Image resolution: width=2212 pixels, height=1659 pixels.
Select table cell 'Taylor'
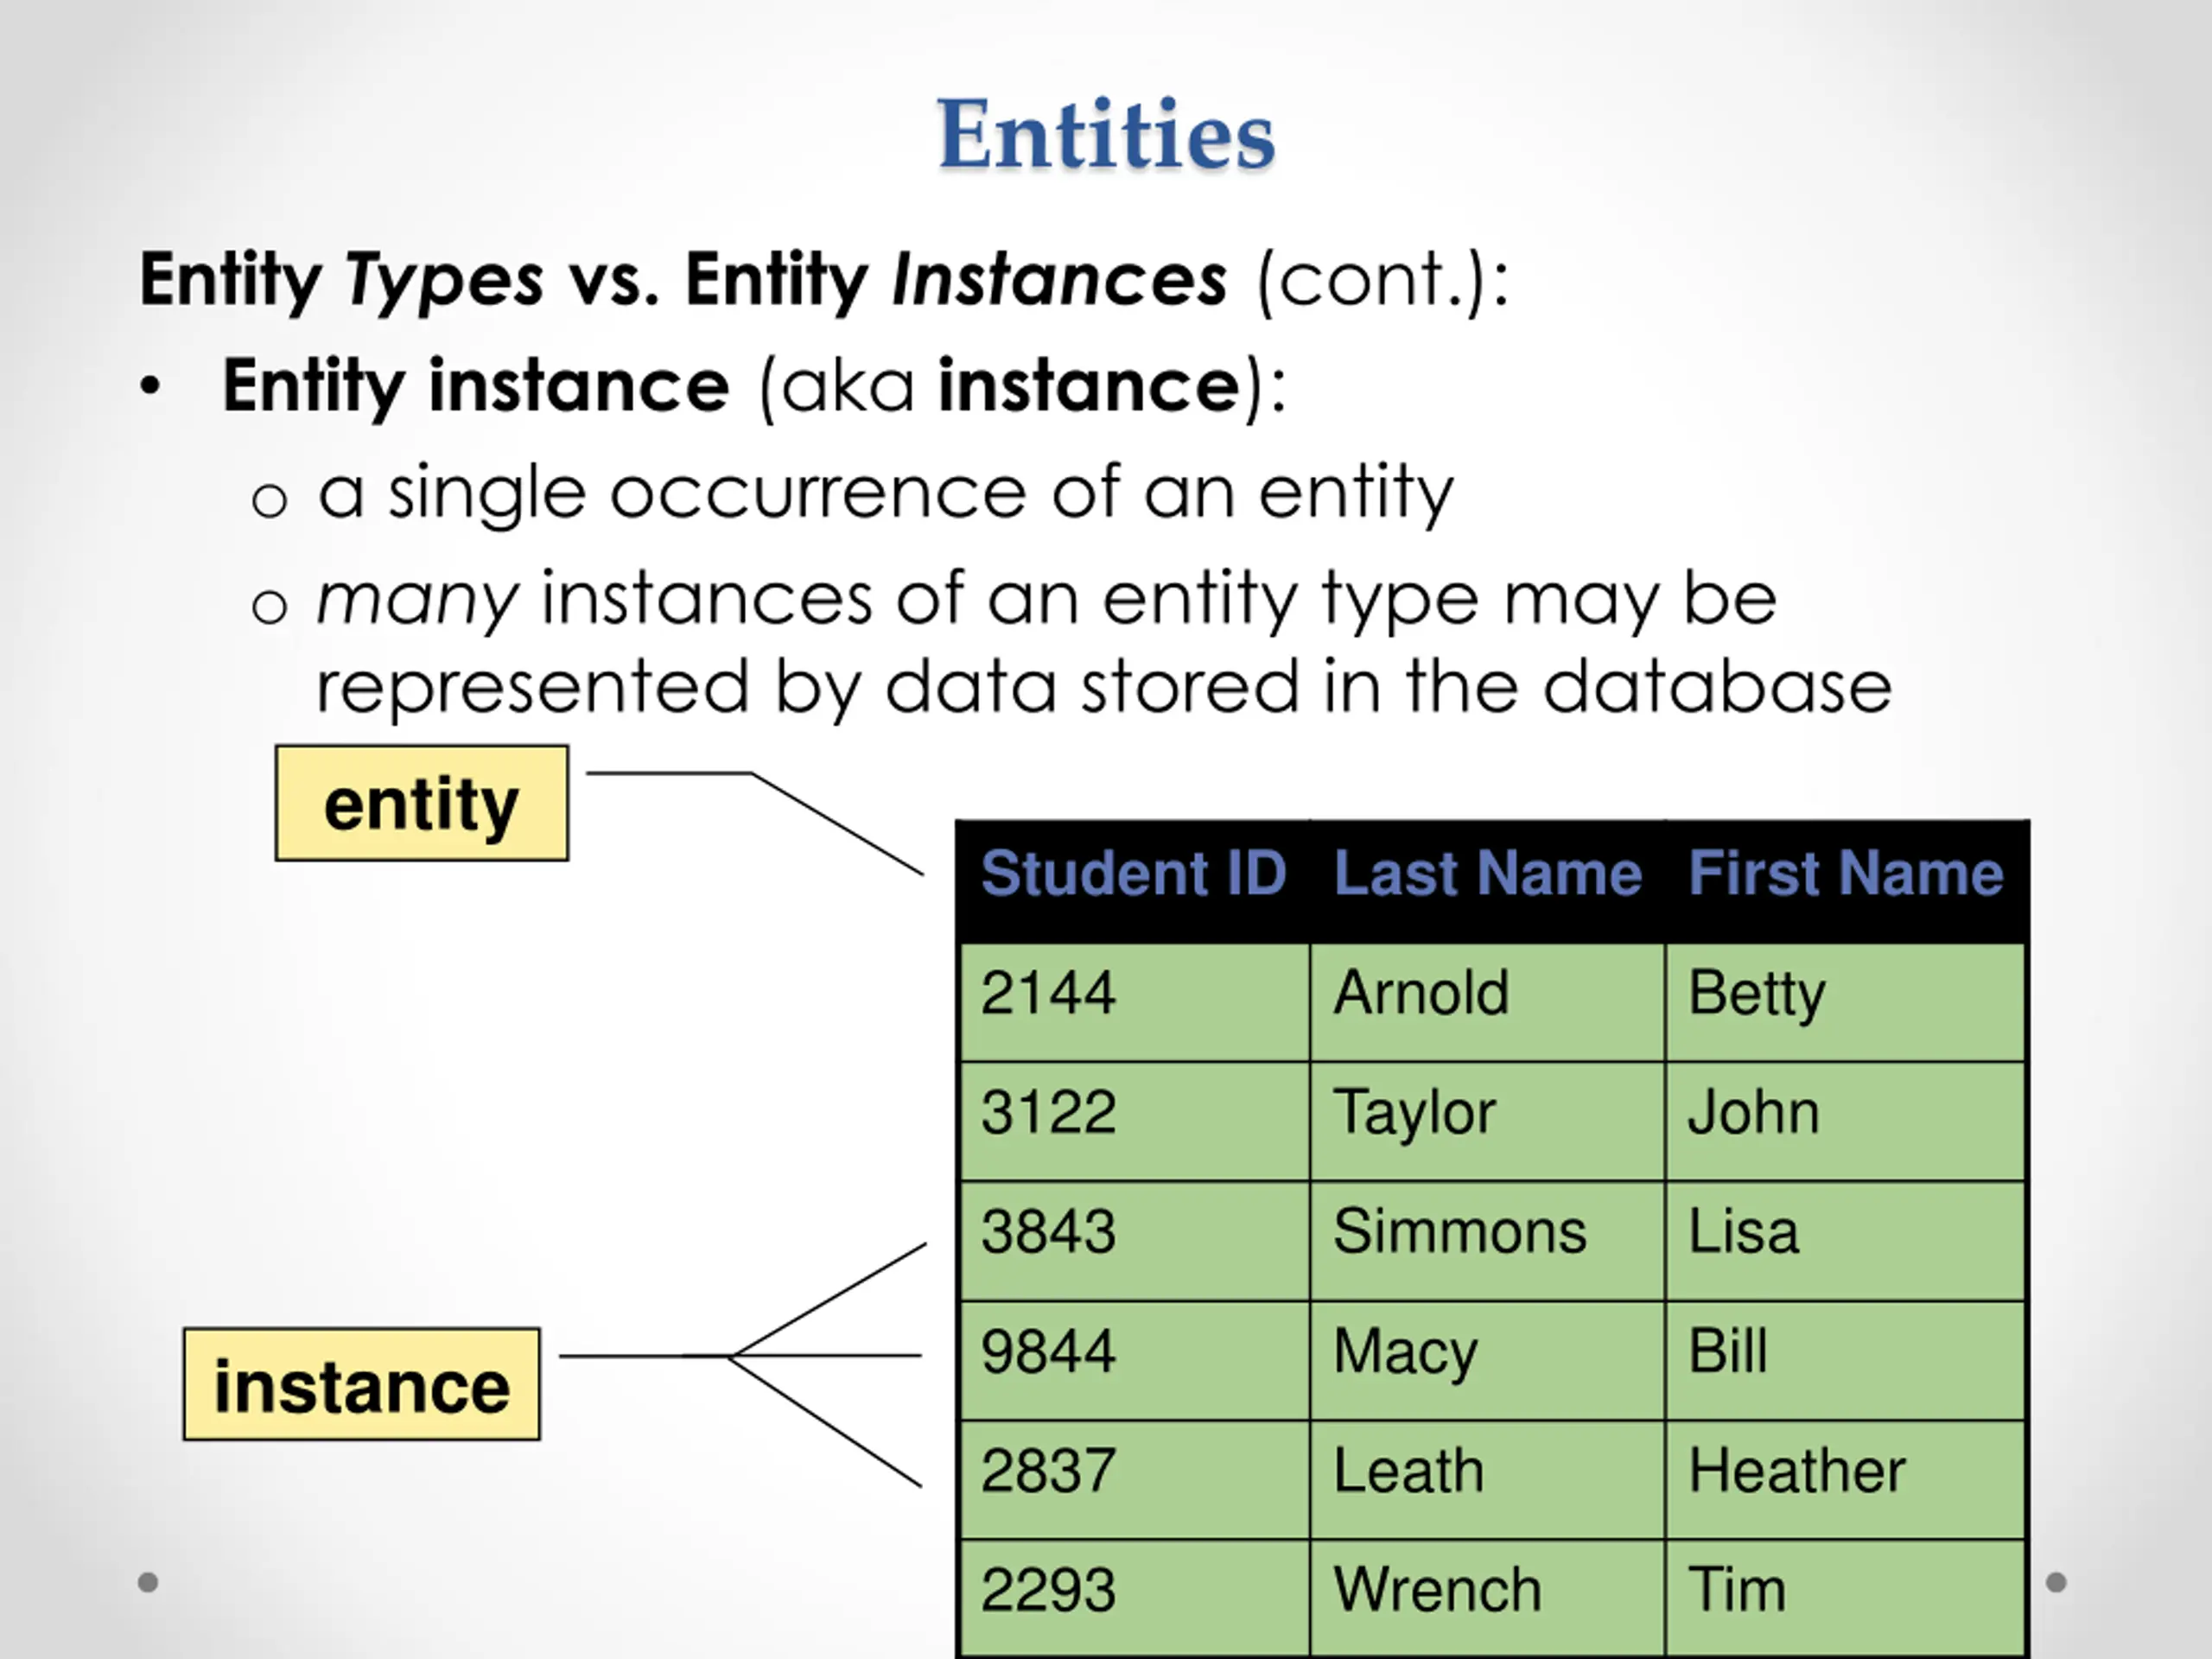(x=1487, y=1121)
